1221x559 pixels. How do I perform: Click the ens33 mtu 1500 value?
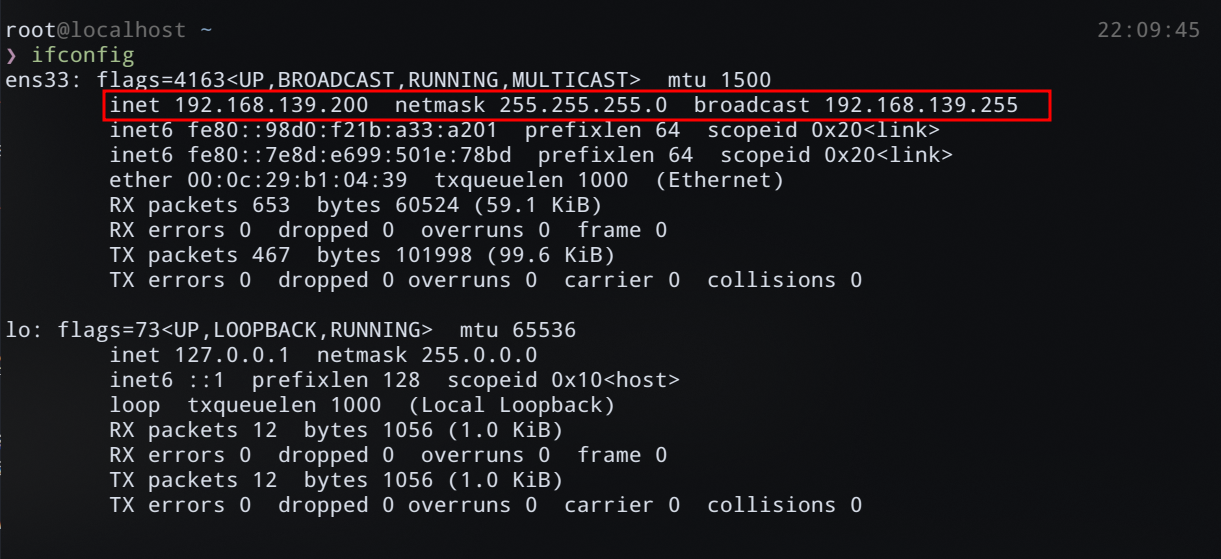coord(745,80)
